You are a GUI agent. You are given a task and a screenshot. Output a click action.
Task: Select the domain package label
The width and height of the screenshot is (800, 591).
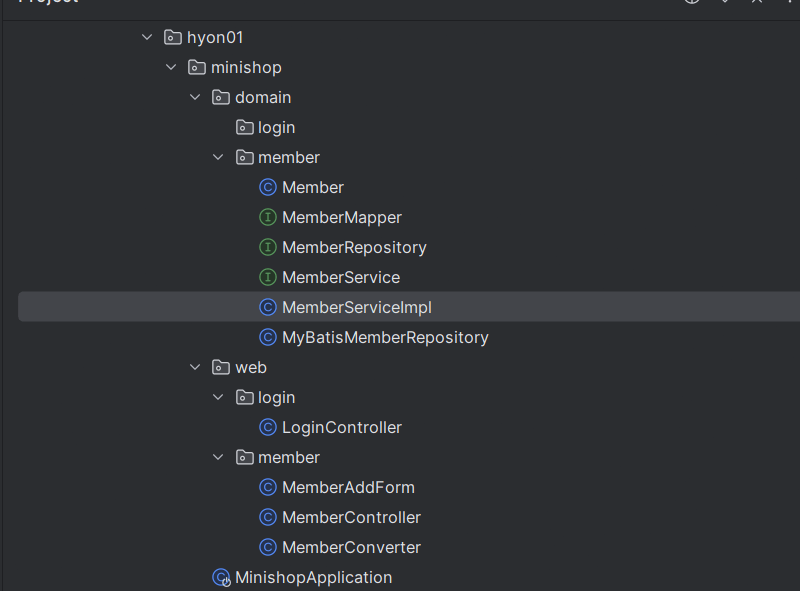click(263, 97)
